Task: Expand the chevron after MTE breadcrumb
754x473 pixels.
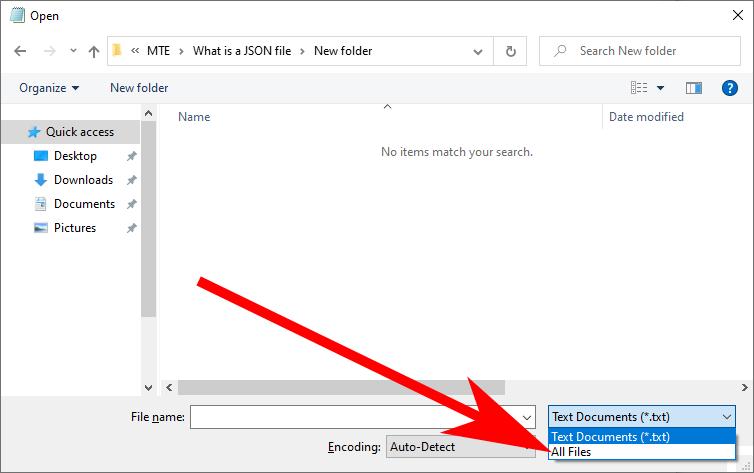Action: [x=181, y=51]
